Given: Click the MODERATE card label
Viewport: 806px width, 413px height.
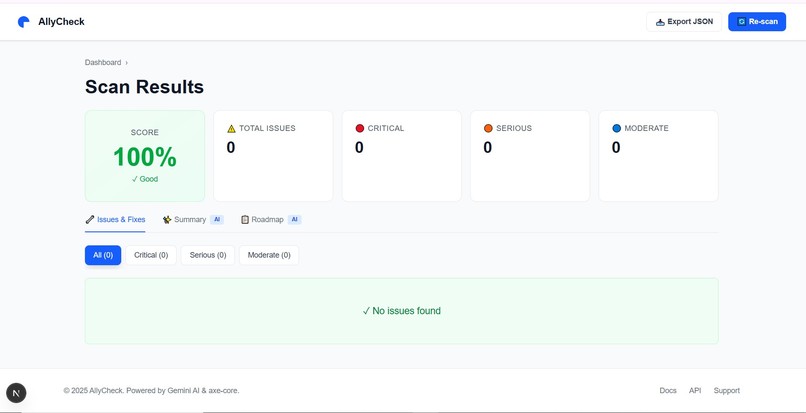Looking at the screenshot, I should tap(647, 128).
